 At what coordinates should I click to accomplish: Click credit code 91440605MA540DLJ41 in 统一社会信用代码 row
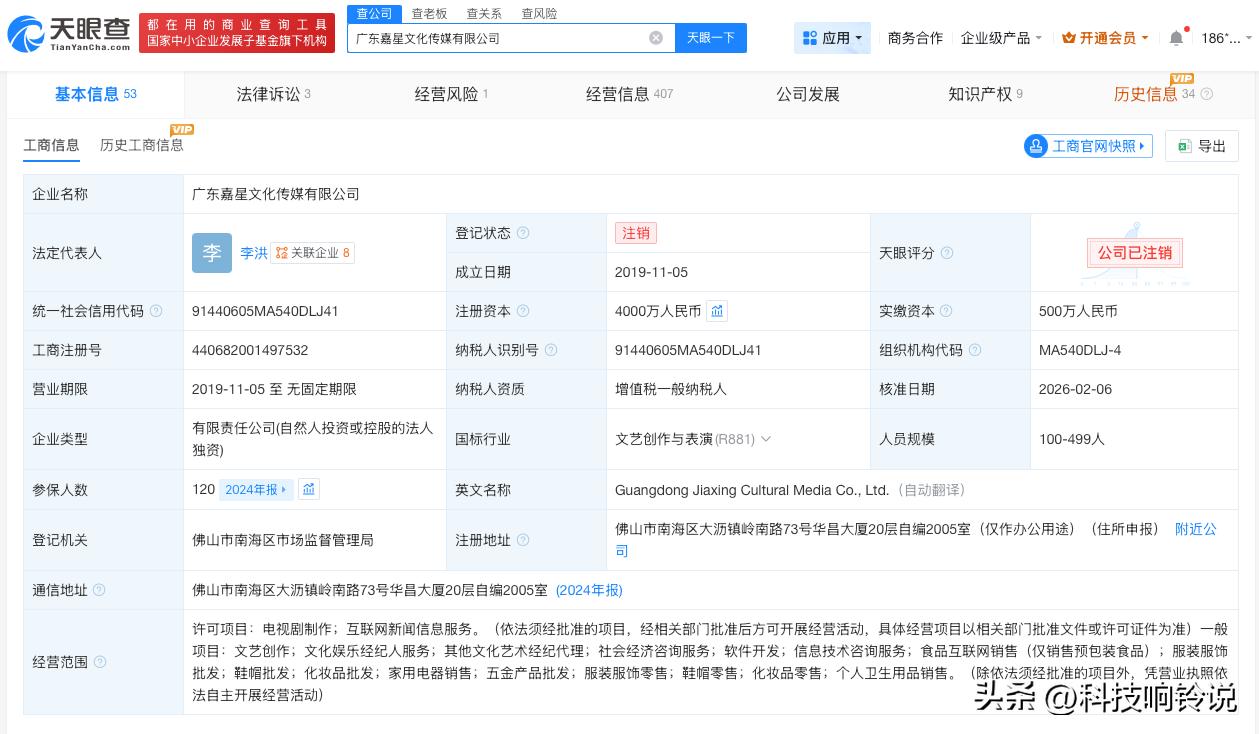265,311
